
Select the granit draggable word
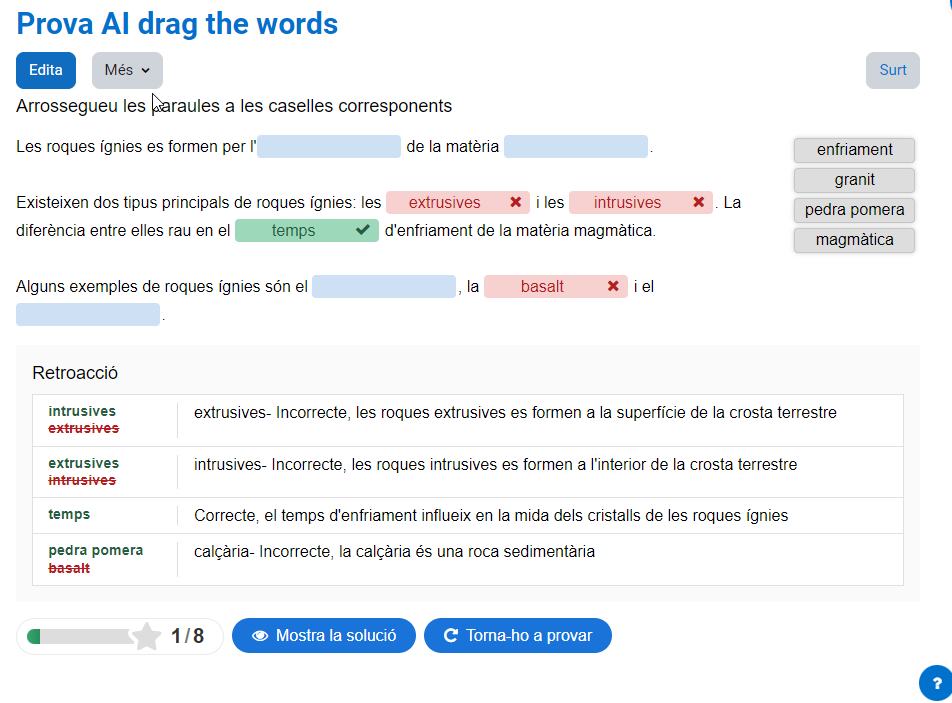854,180
